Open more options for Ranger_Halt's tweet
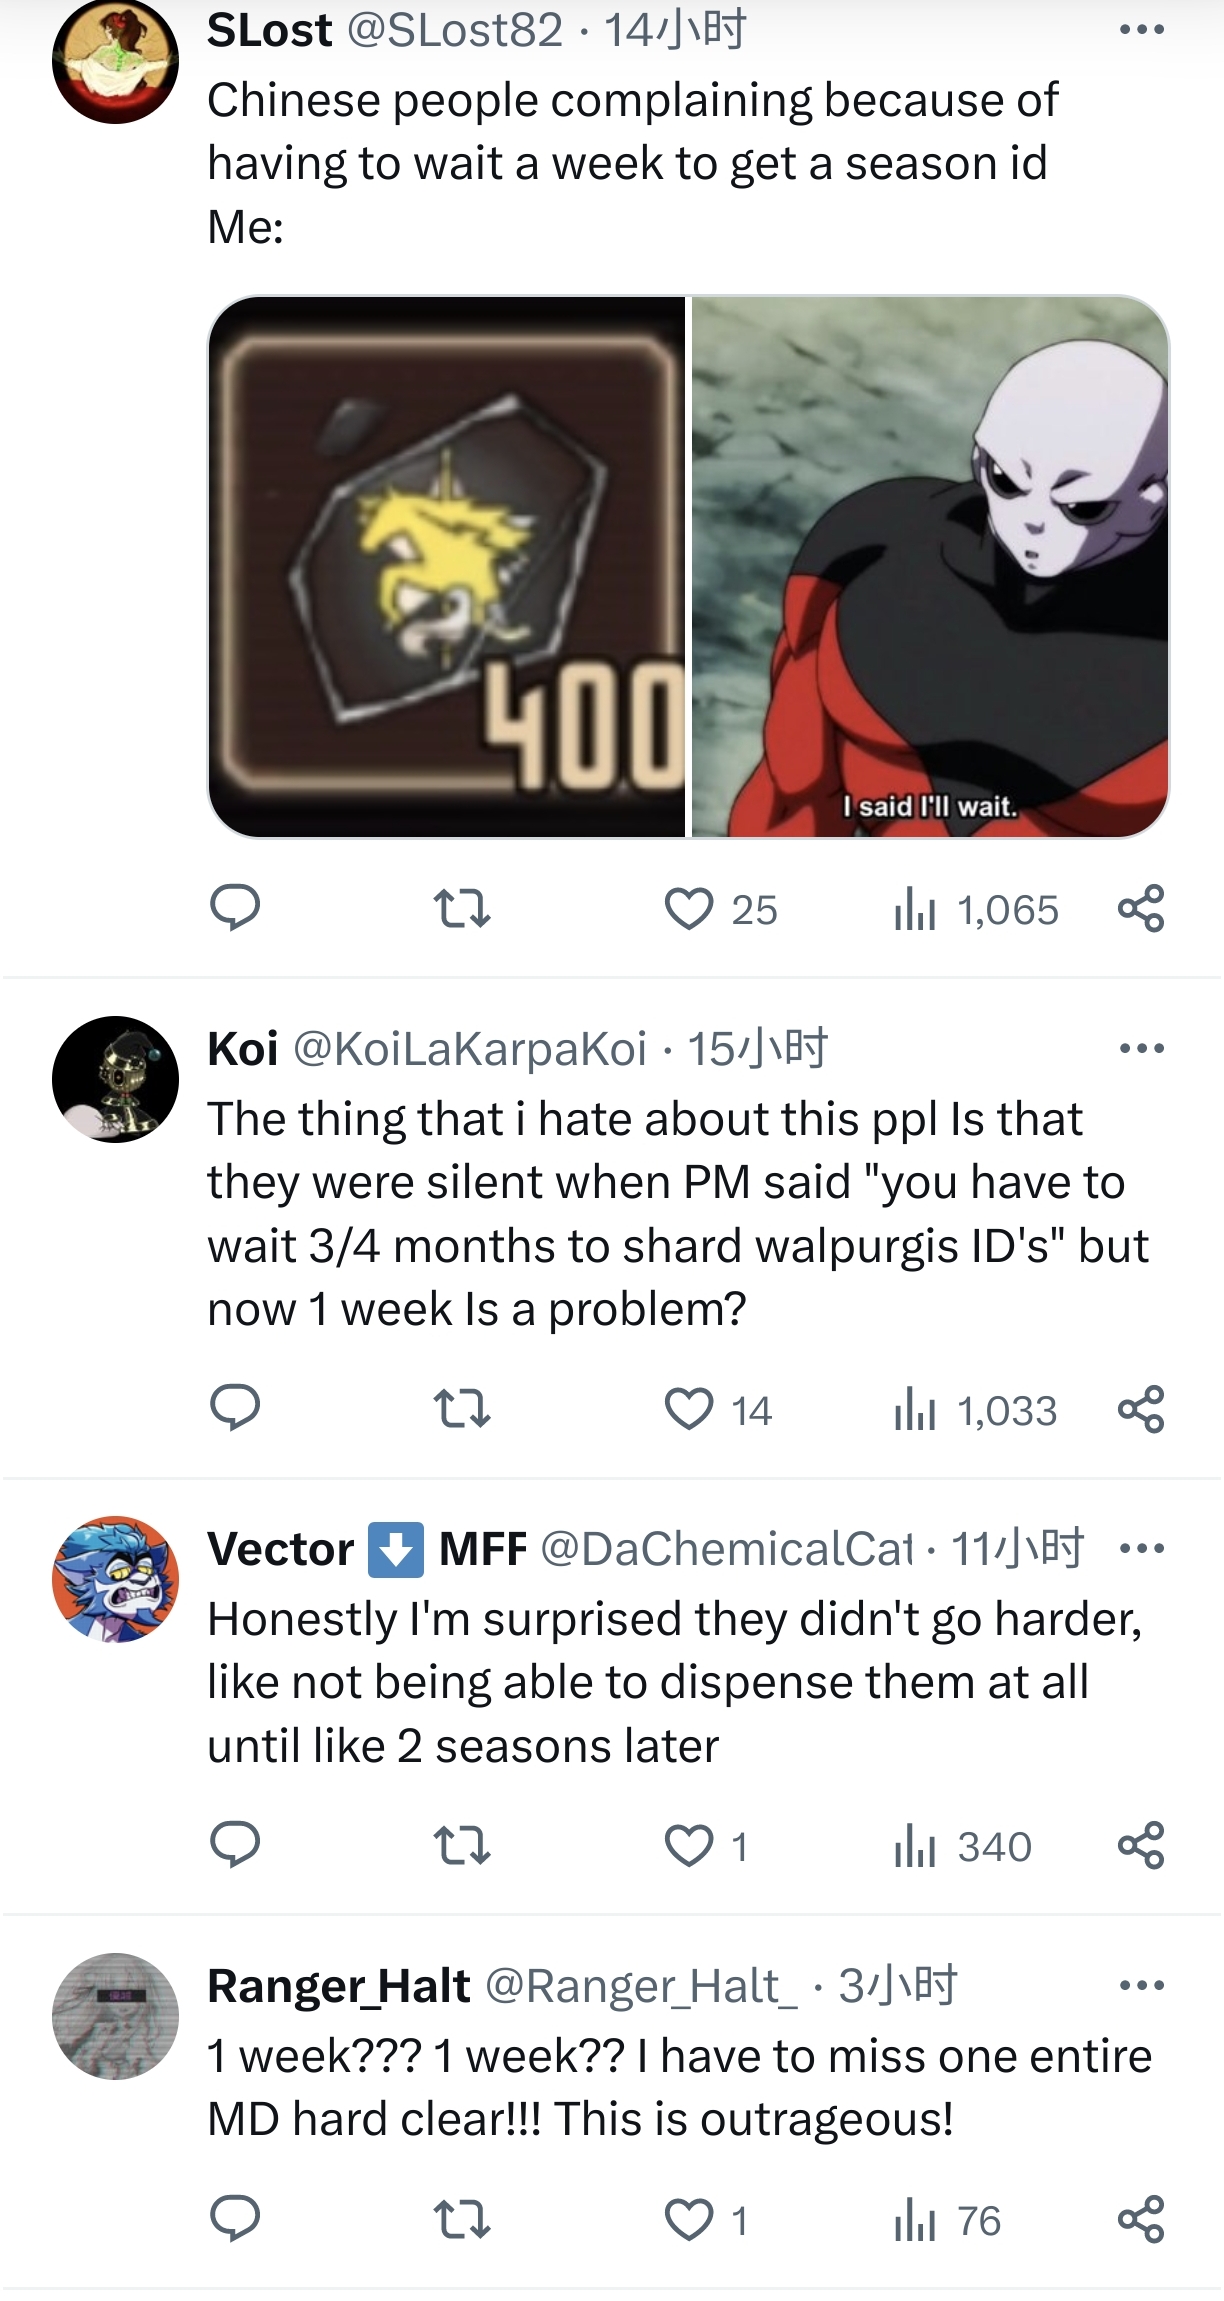1224x2301 pixels. pyautogui.click(x=1142, y=1985)
